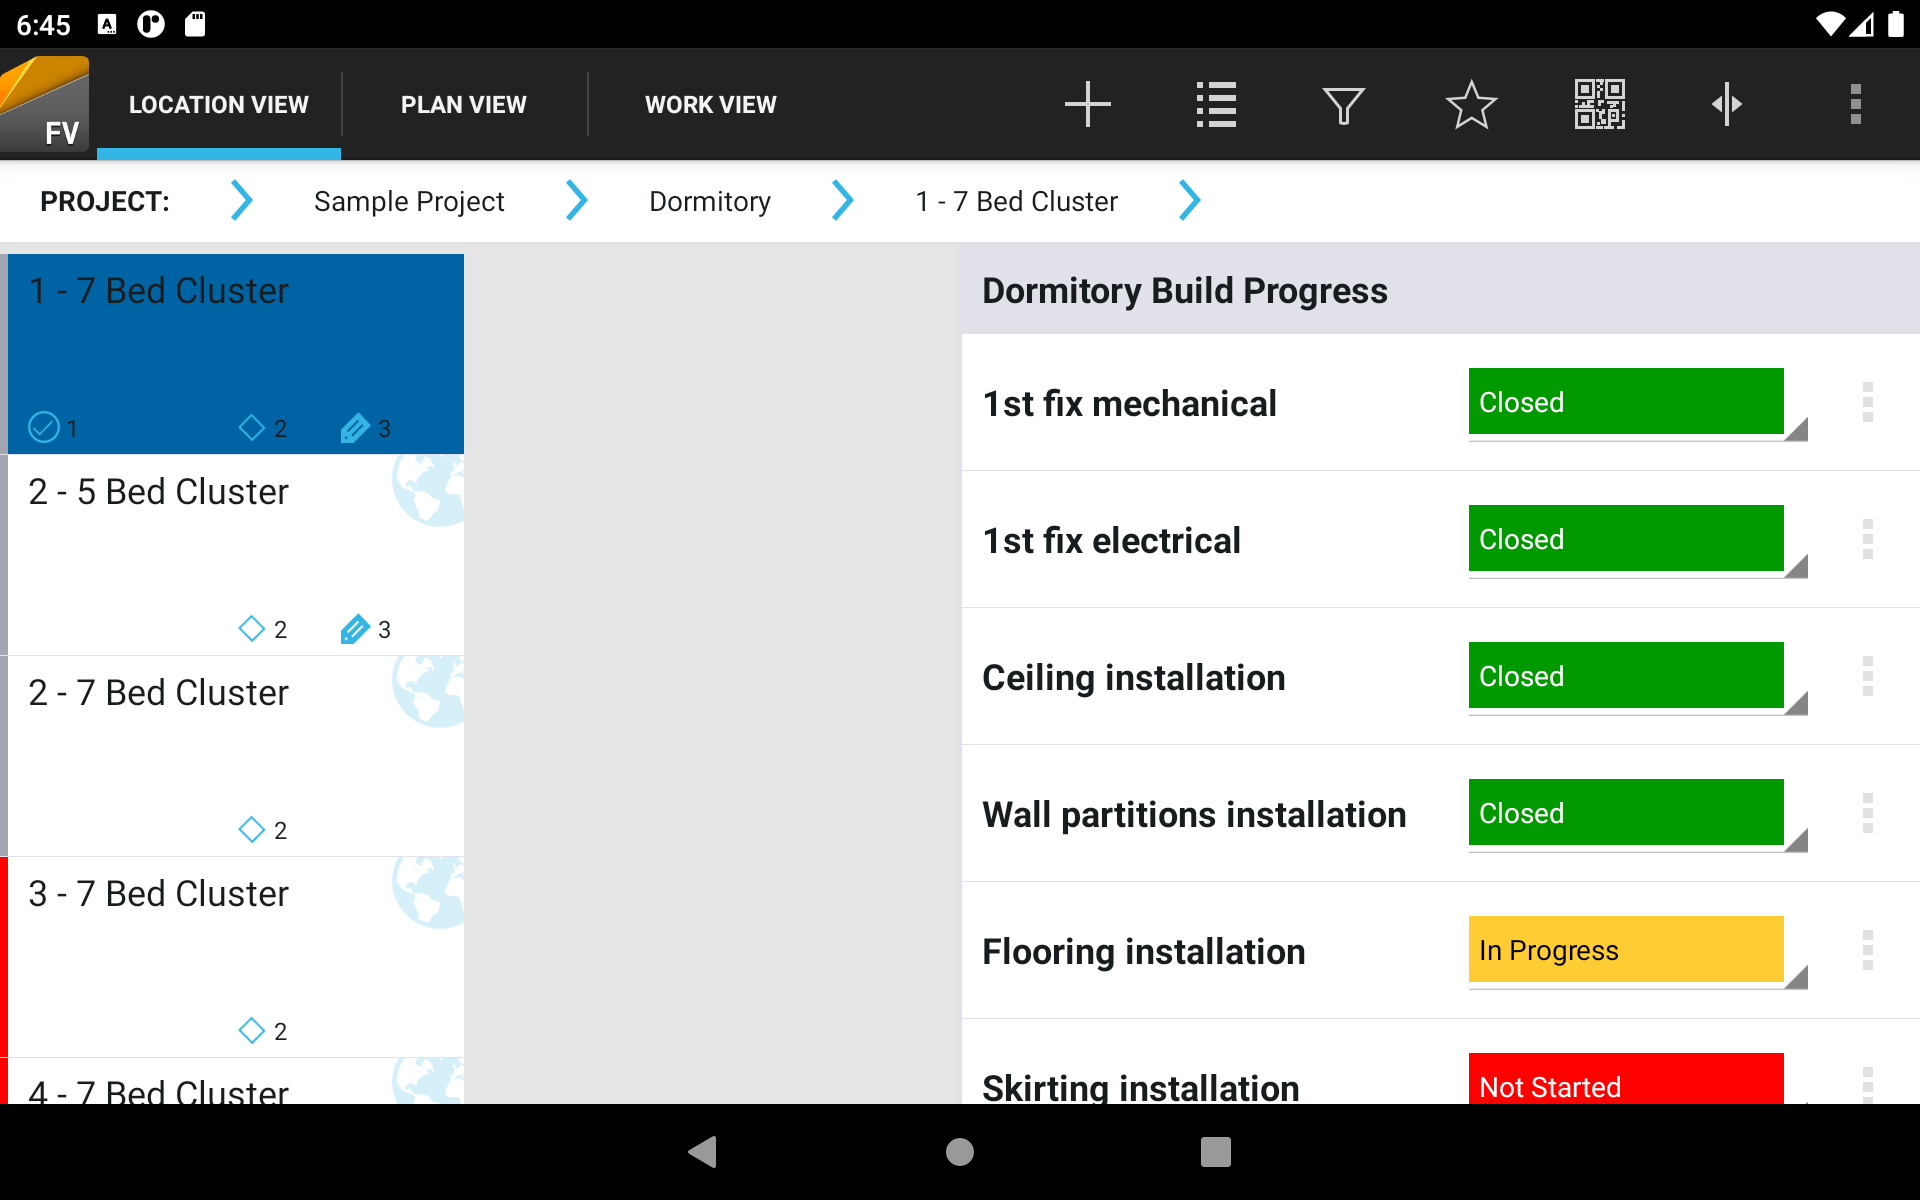This screenshot has height=1200, width=1920.
Task: Open Not Started dropdown for Skirting installation
Action: [x=1638, y=1079]
